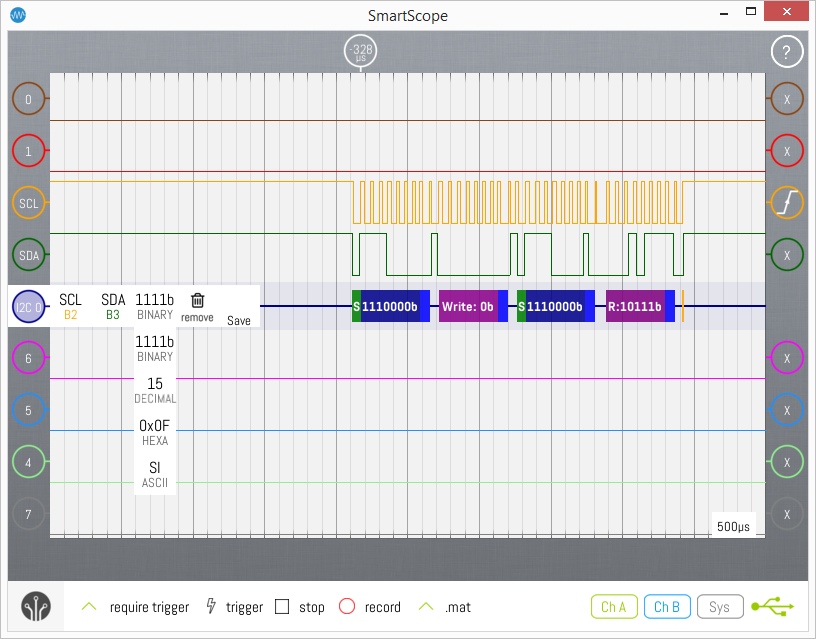Viewport: 816px width, 639px height.
Task: Click the -328 µs trigger position marker
Action: point(360,51)
